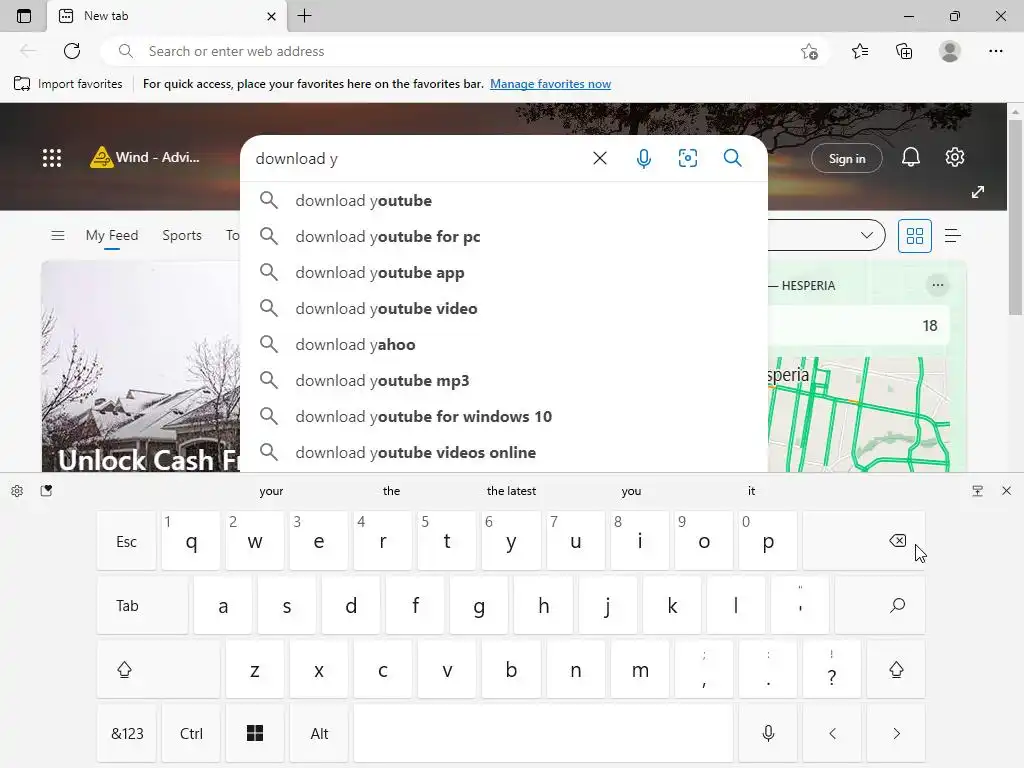Pick keyboard prediction "the latest"

(511, 490)
